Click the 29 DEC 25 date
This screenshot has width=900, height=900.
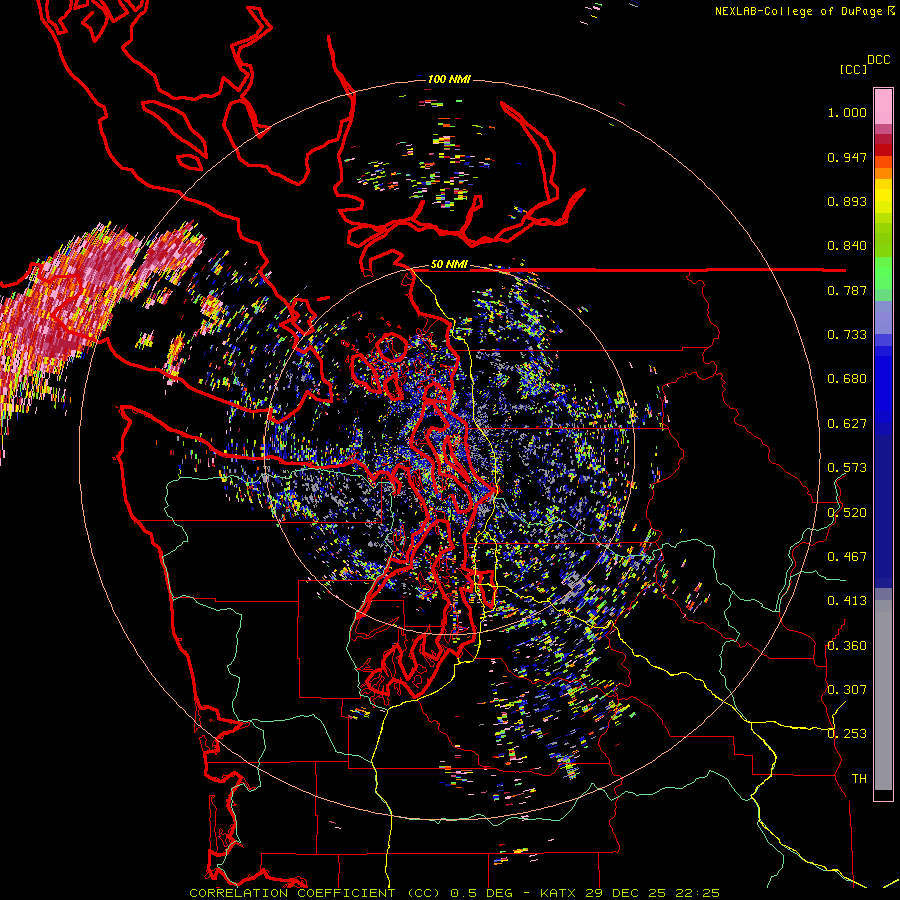[x=626, y=893]
